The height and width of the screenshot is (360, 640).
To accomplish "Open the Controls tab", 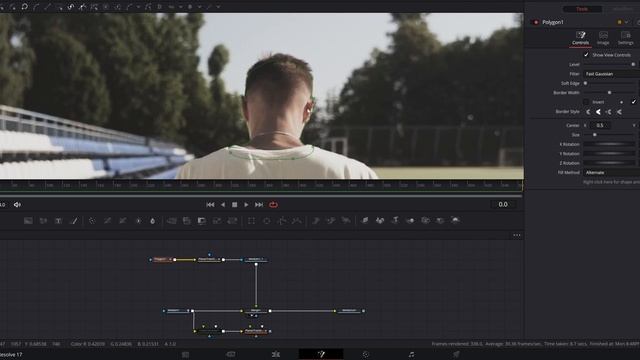I will [x=580, y=38].
